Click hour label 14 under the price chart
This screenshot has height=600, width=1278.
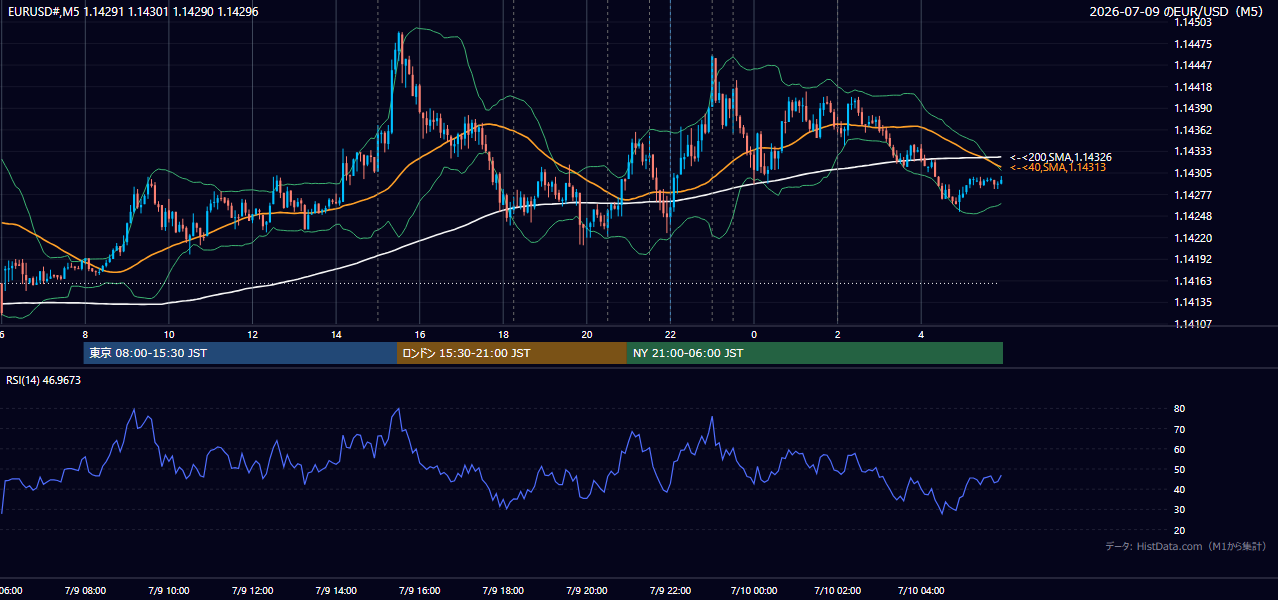pyautogui.click(x=336, y=334)
